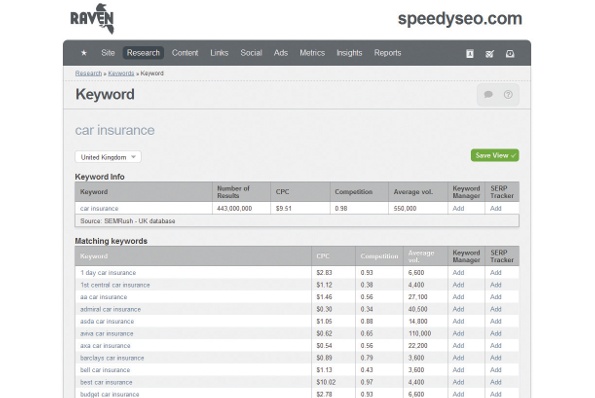Open the budget car insurance keyword
The height and width of the screenshot is (398, 595).
(110, 394)
